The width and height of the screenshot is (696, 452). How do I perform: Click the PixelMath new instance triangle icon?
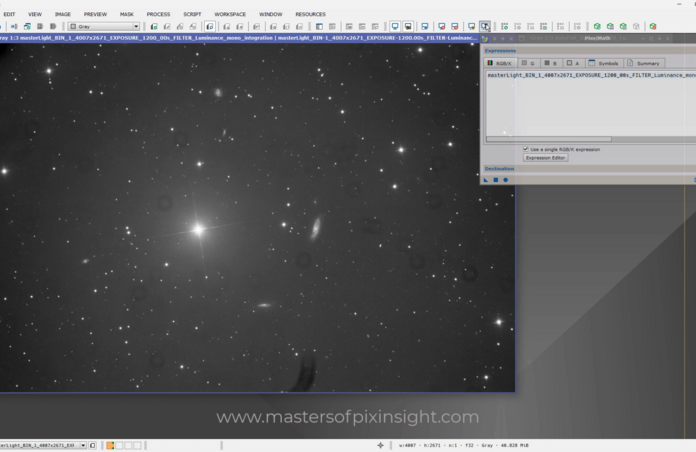tap(486, 180)
